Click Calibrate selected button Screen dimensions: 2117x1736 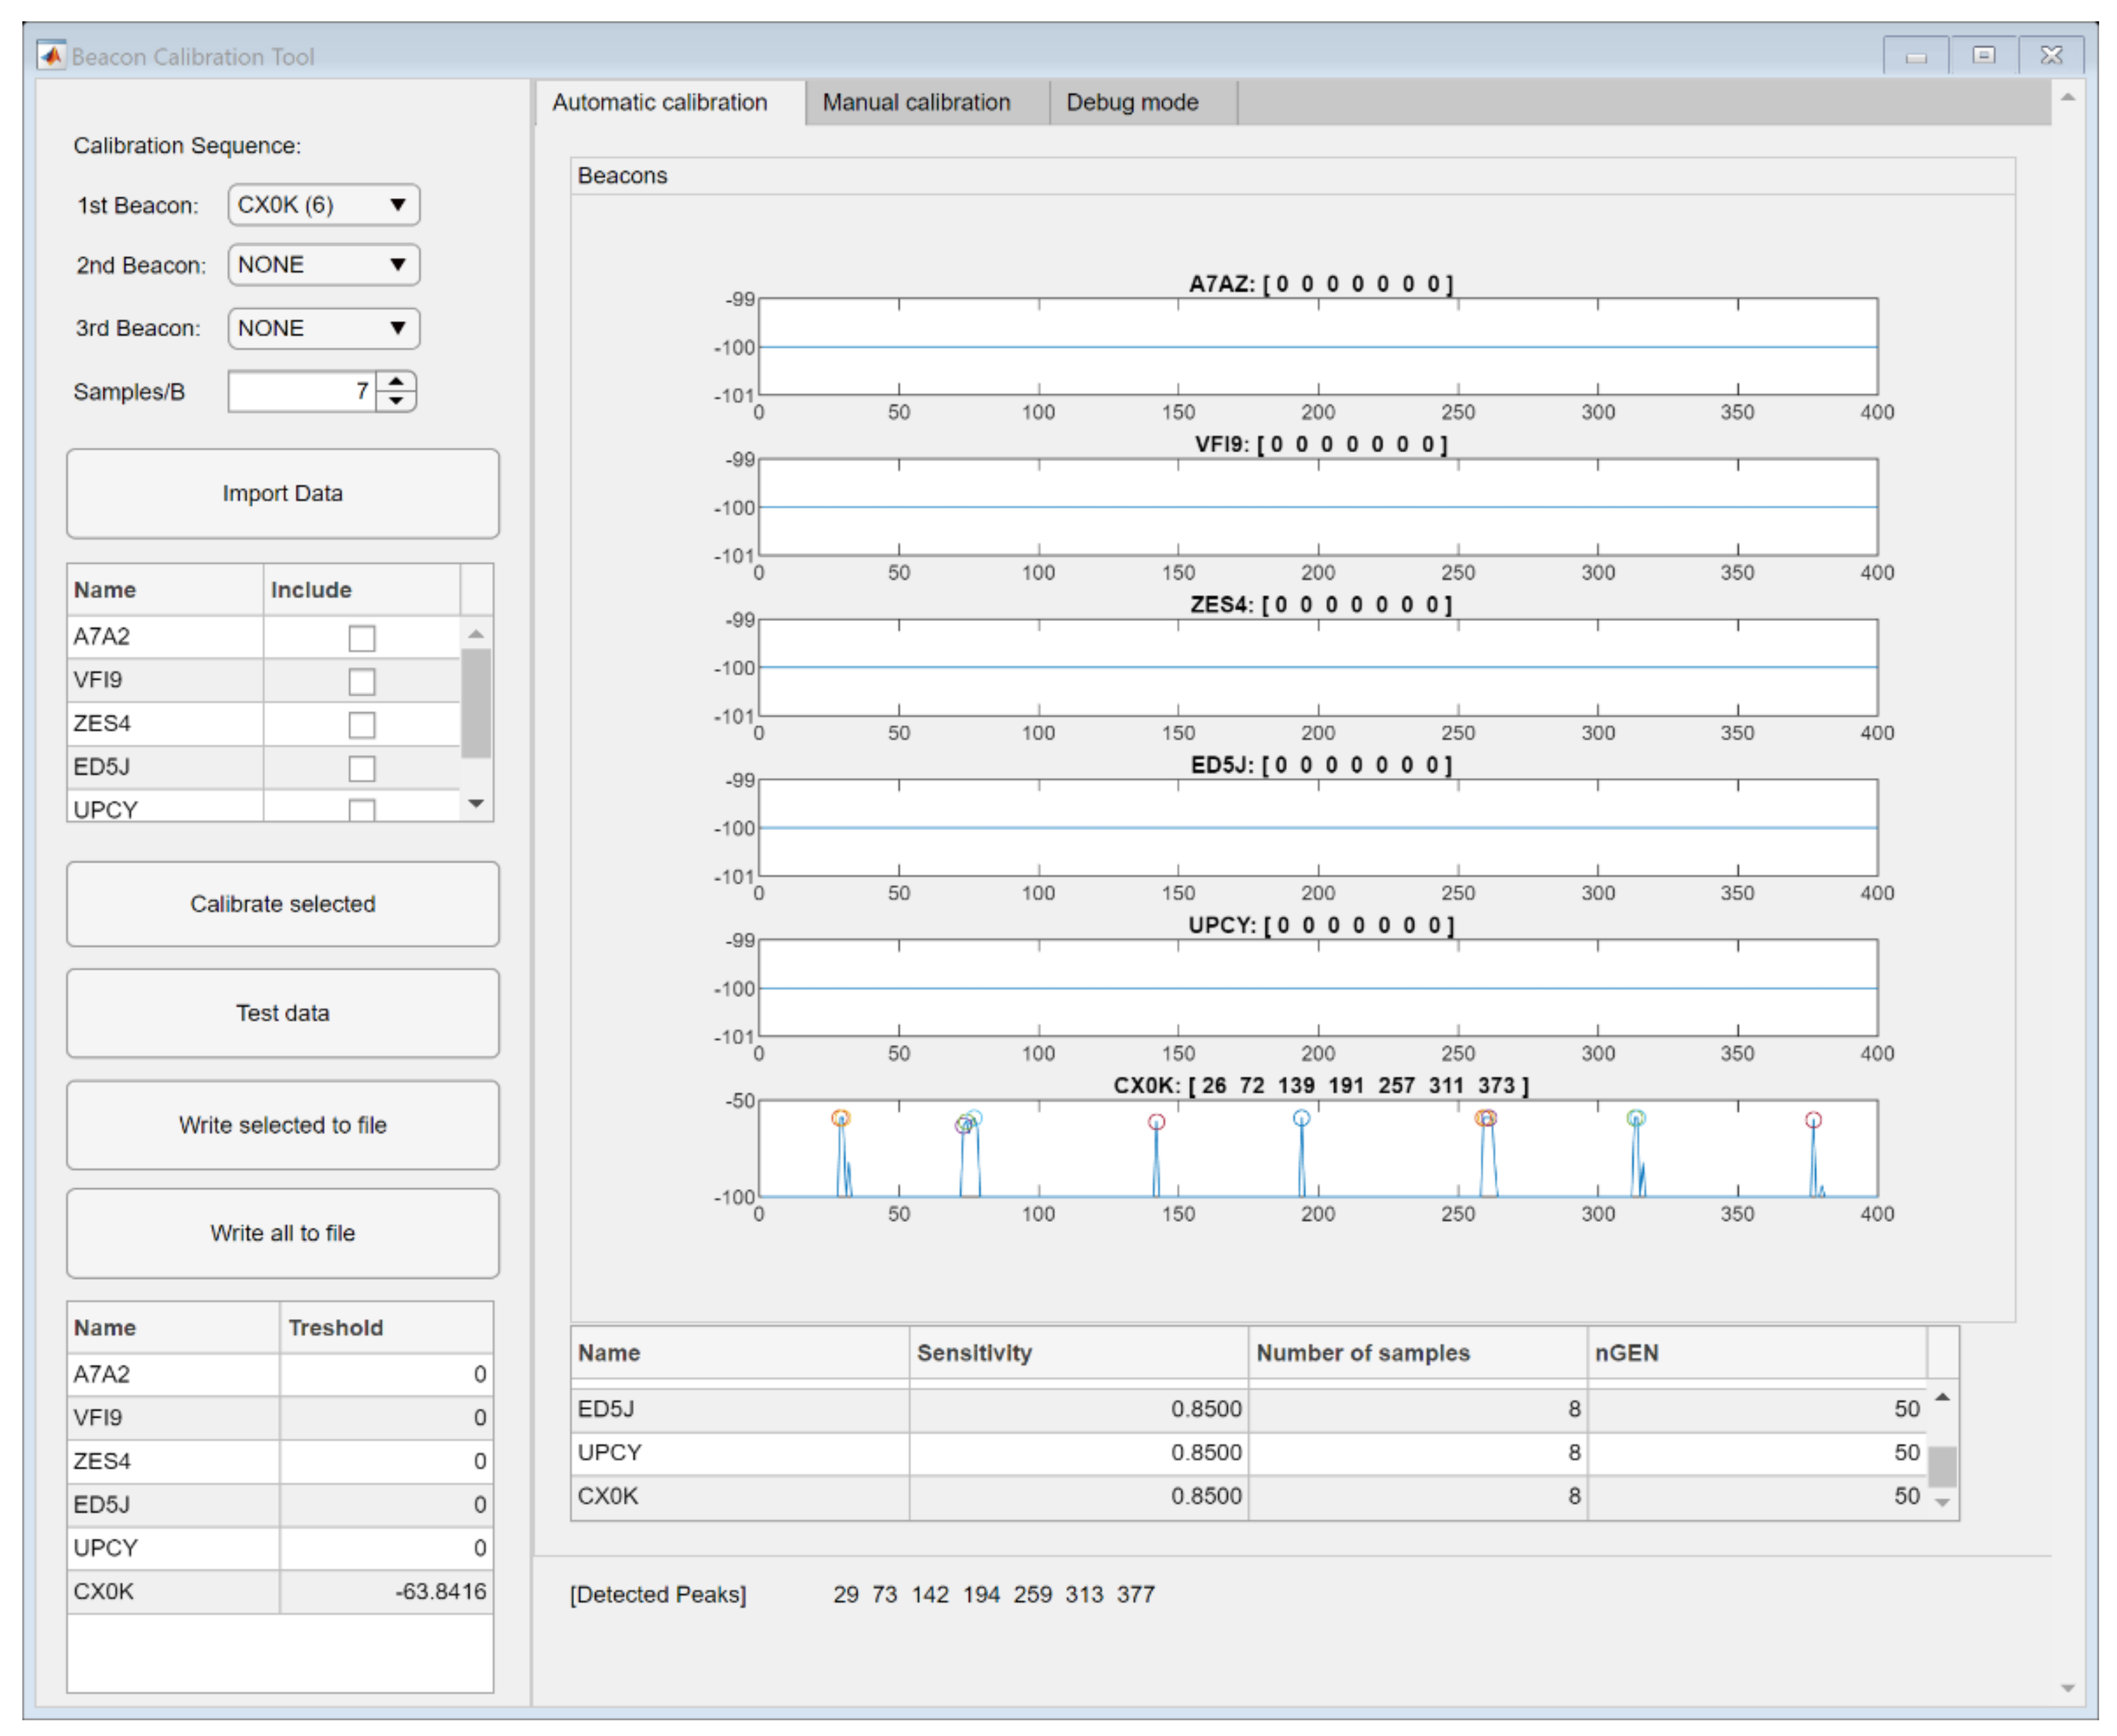tap(282, 903)
